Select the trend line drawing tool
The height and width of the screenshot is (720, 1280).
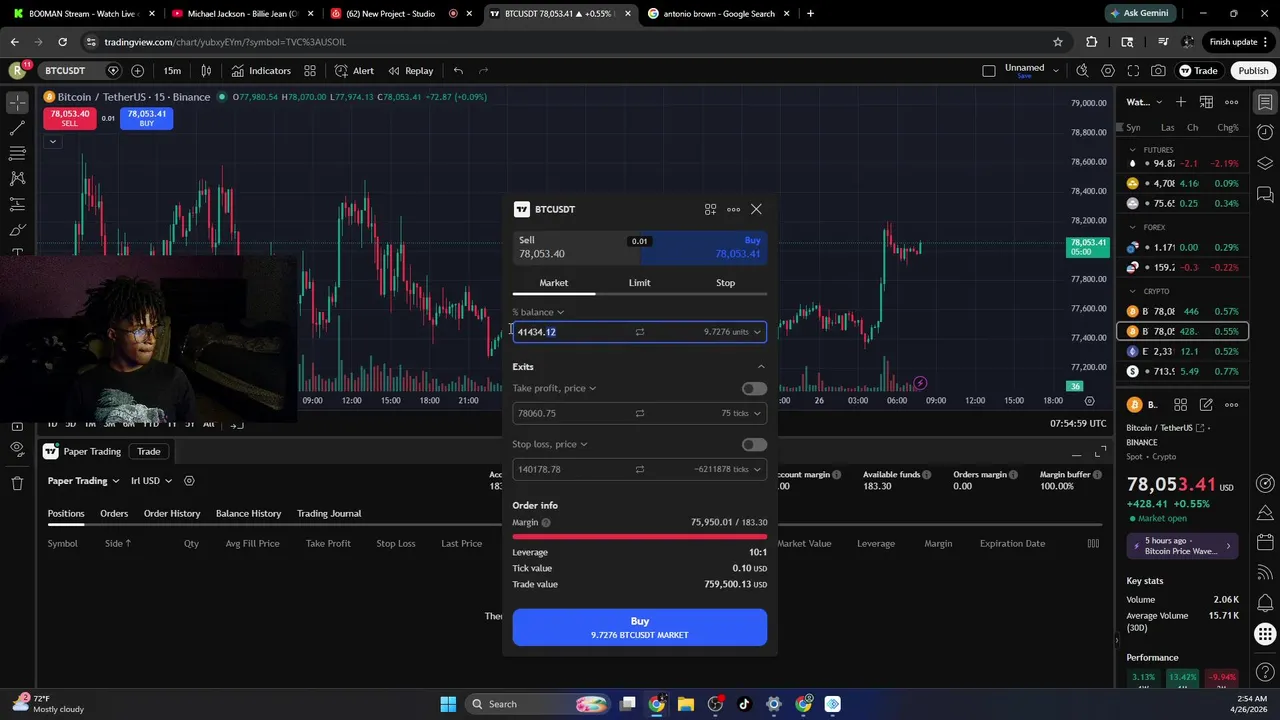click(x=17, y=128)
